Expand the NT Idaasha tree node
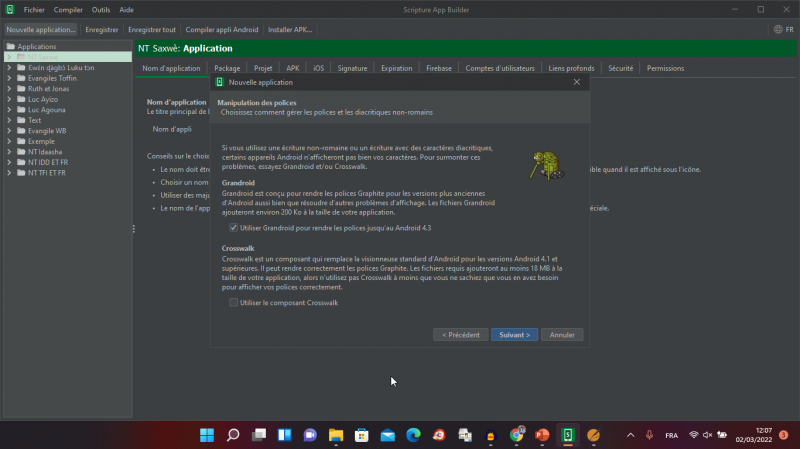Image resolution: width=800 pixels, height=449 pixels. click(9, 151)
